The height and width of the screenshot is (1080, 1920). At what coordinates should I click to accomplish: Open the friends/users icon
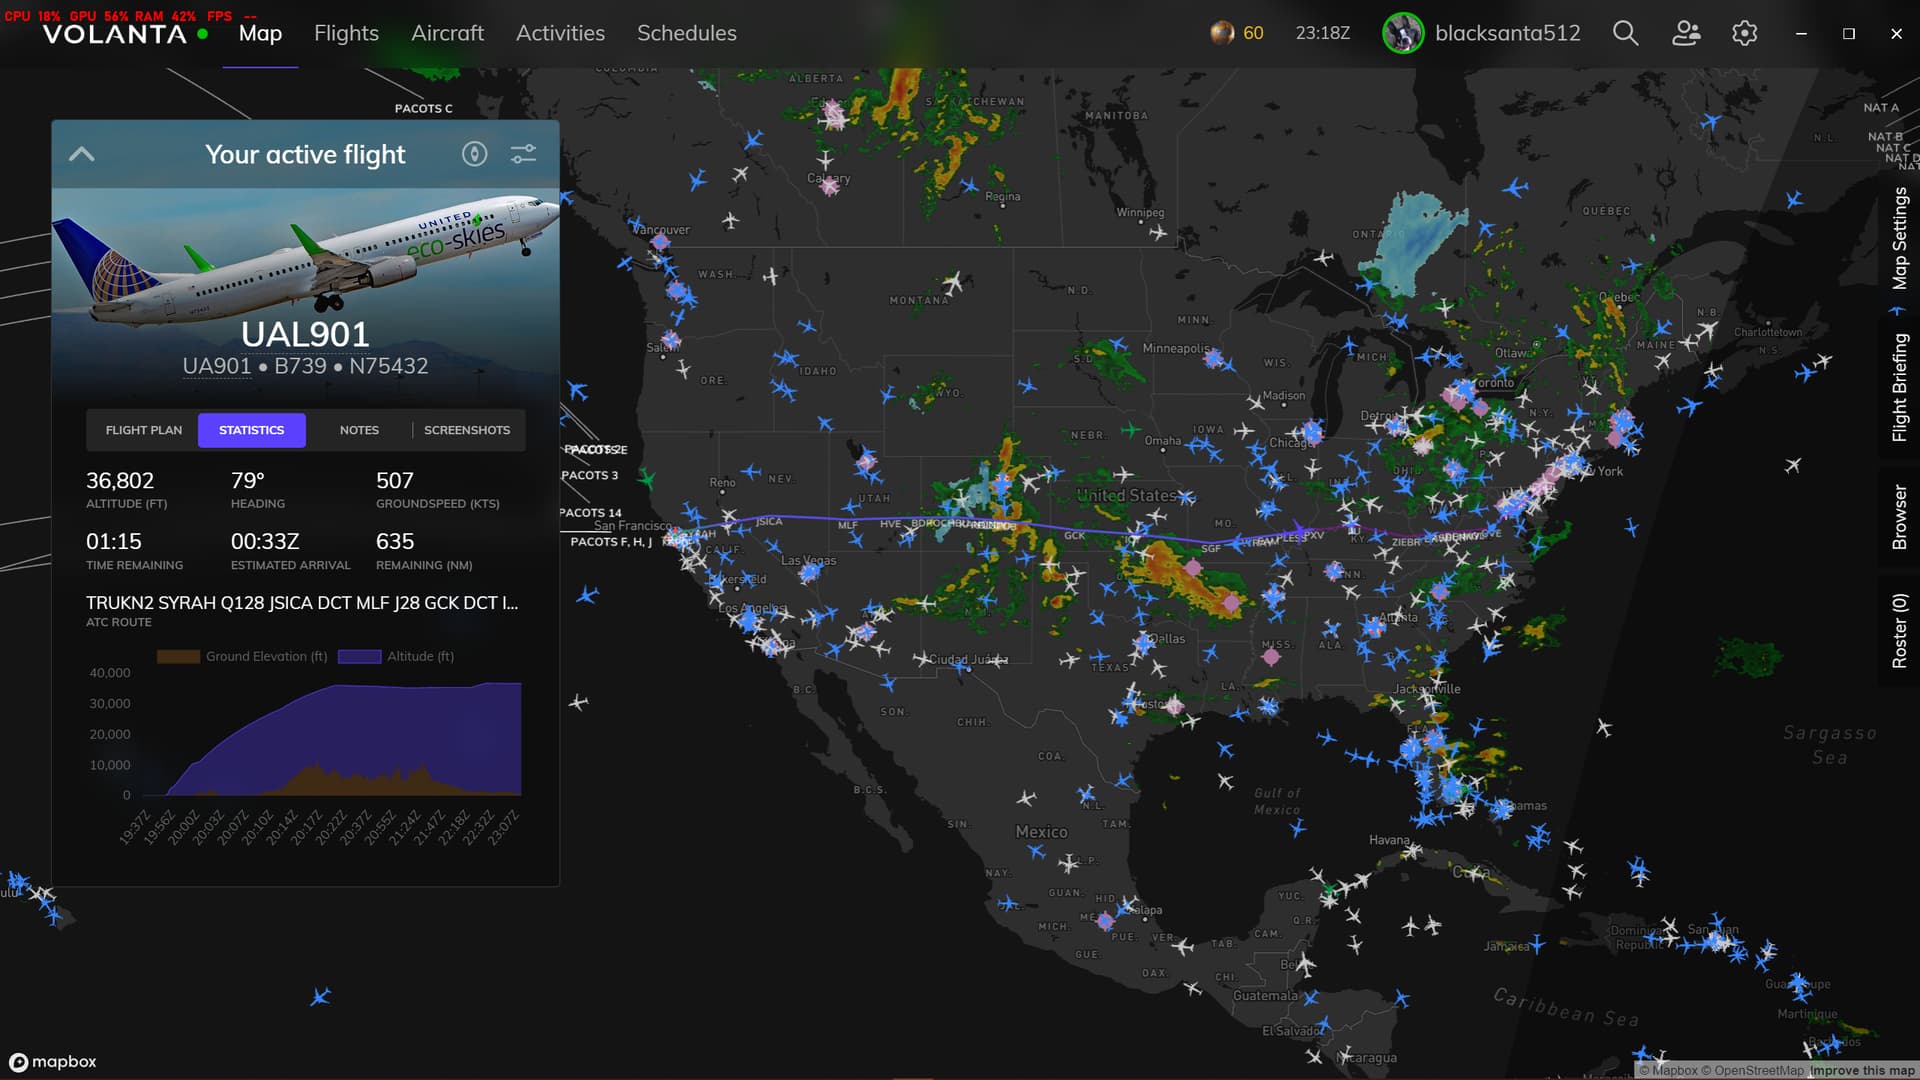click(1686, 33)
